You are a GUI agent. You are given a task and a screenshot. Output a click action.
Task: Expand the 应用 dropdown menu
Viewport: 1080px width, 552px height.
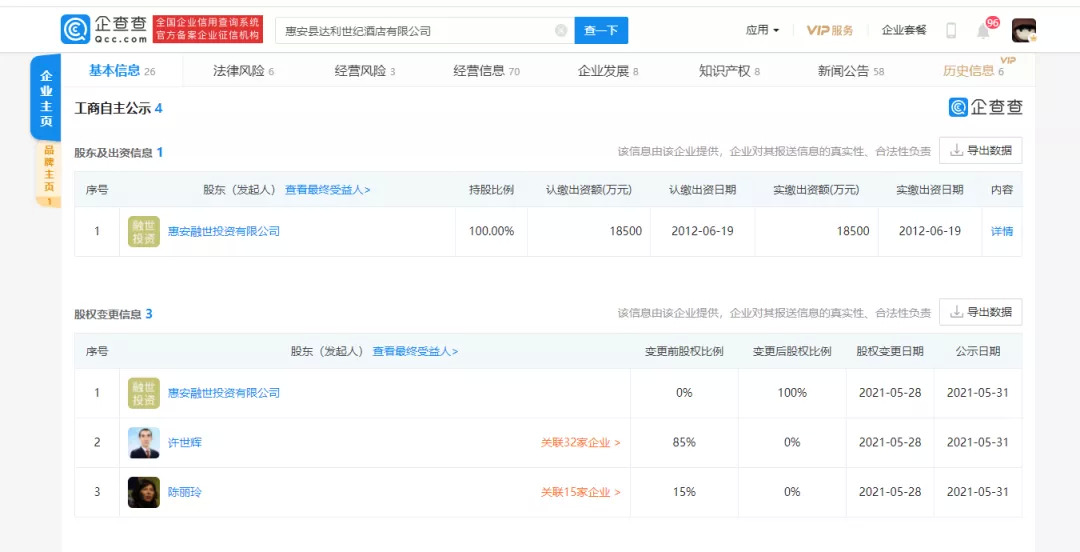tap(762, 31)
